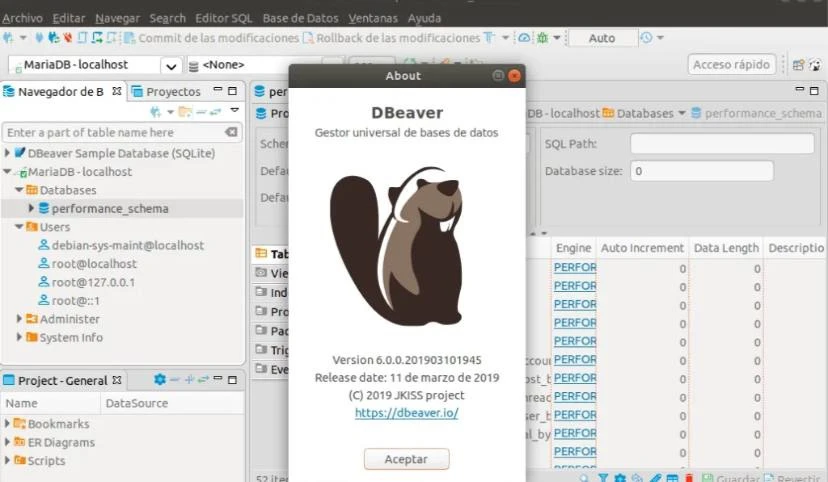Expand the ER Diagrams folder
Screen dimensions: 828x482
(x=7, y=442)
